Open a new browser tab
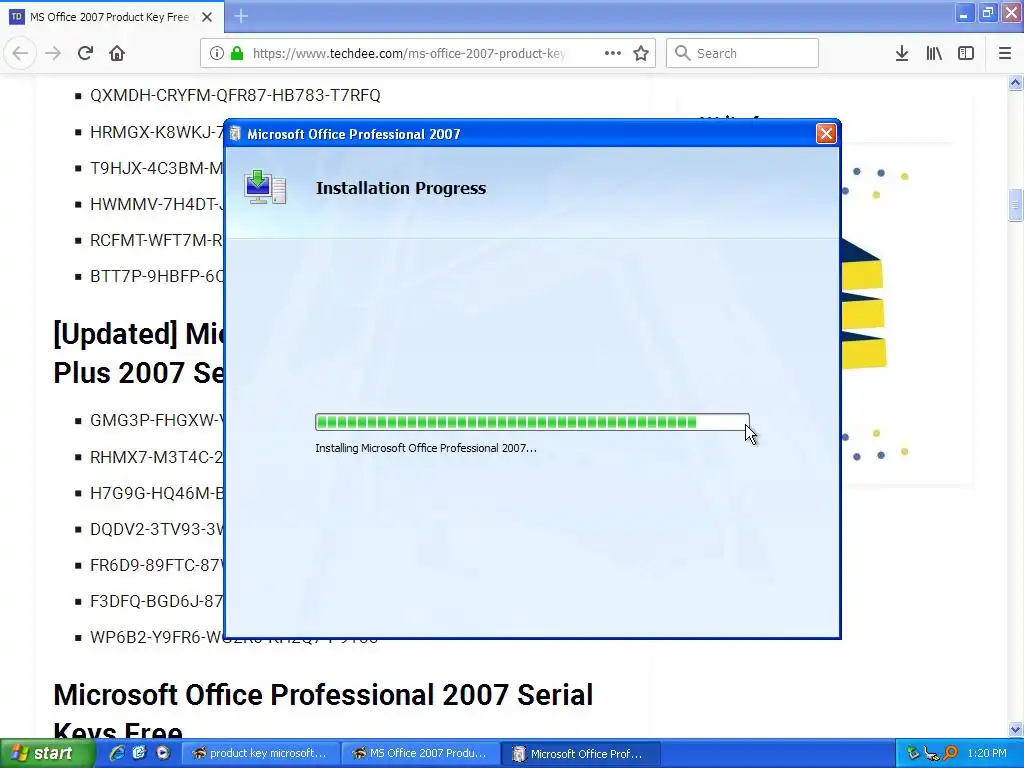Image resolution: width=1024 pixels, height=768 pixels. pos(241,16)
